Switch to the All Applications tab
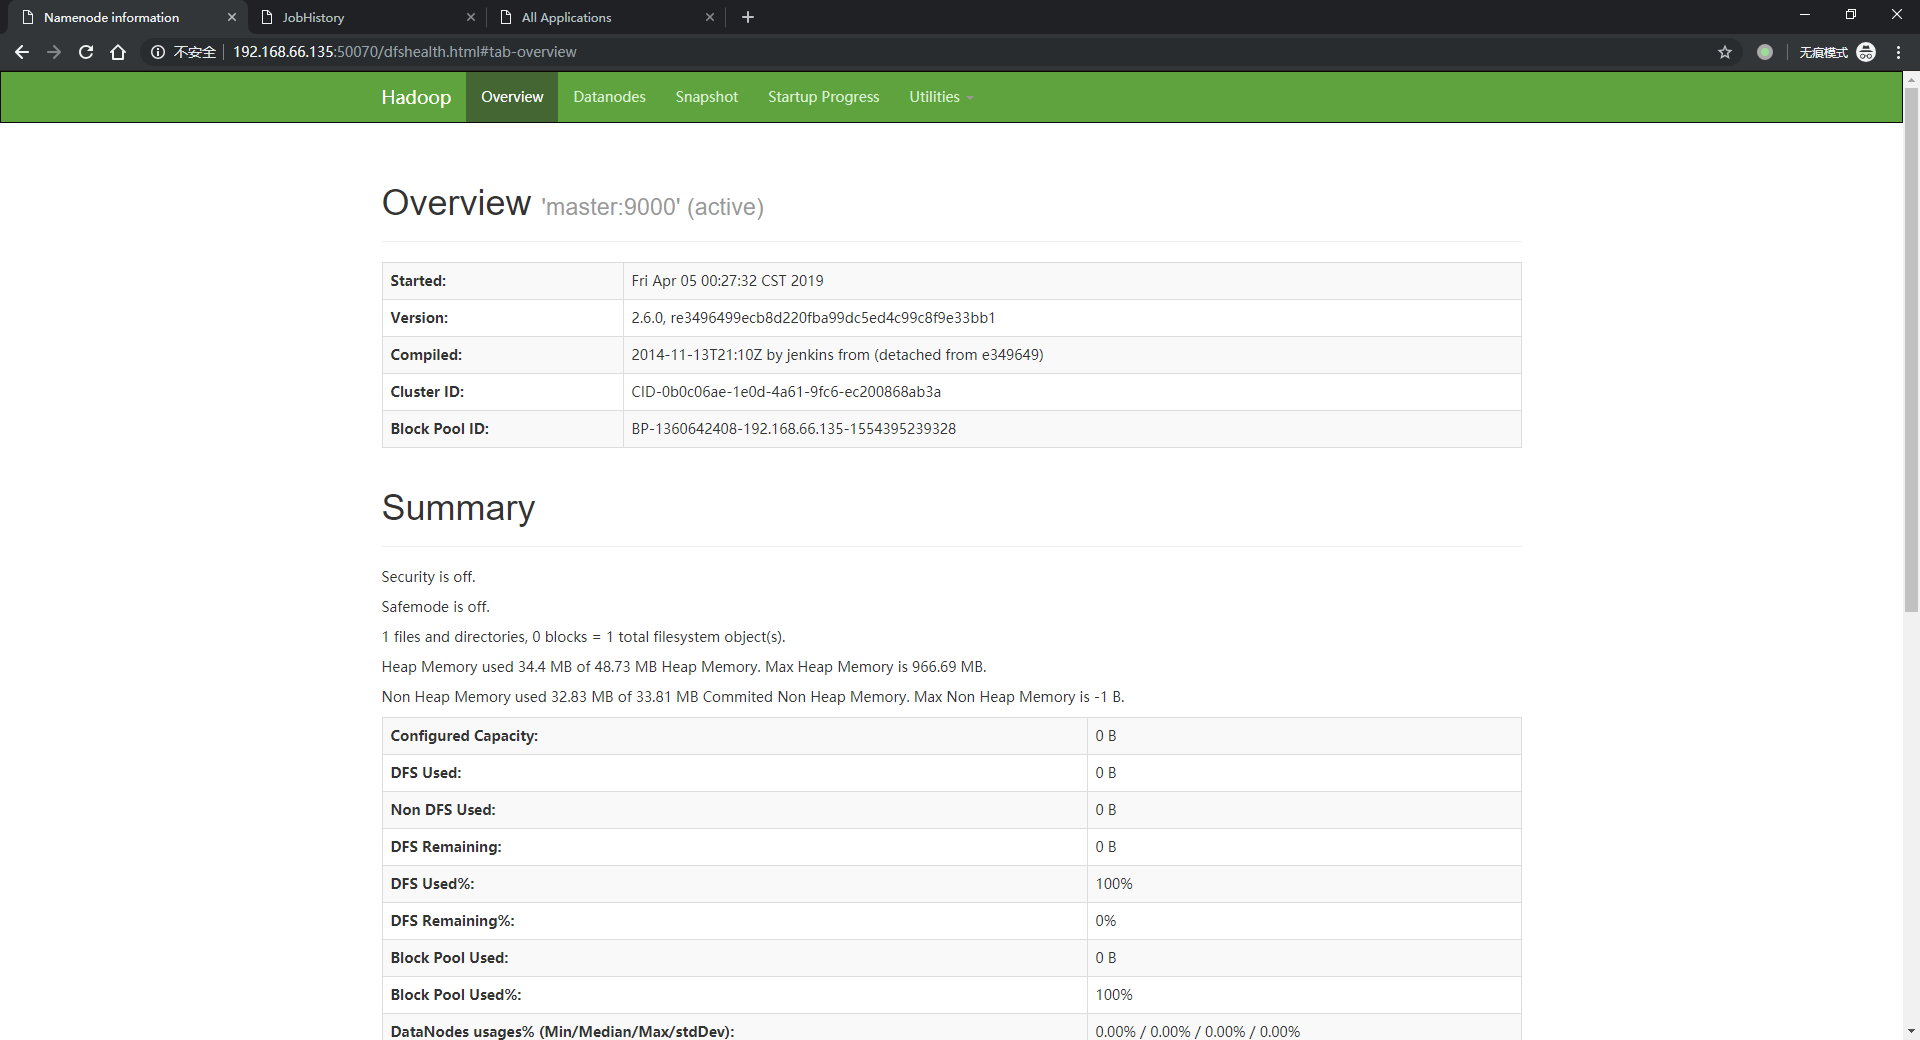 pyautogui.click(x=600, y=17)
